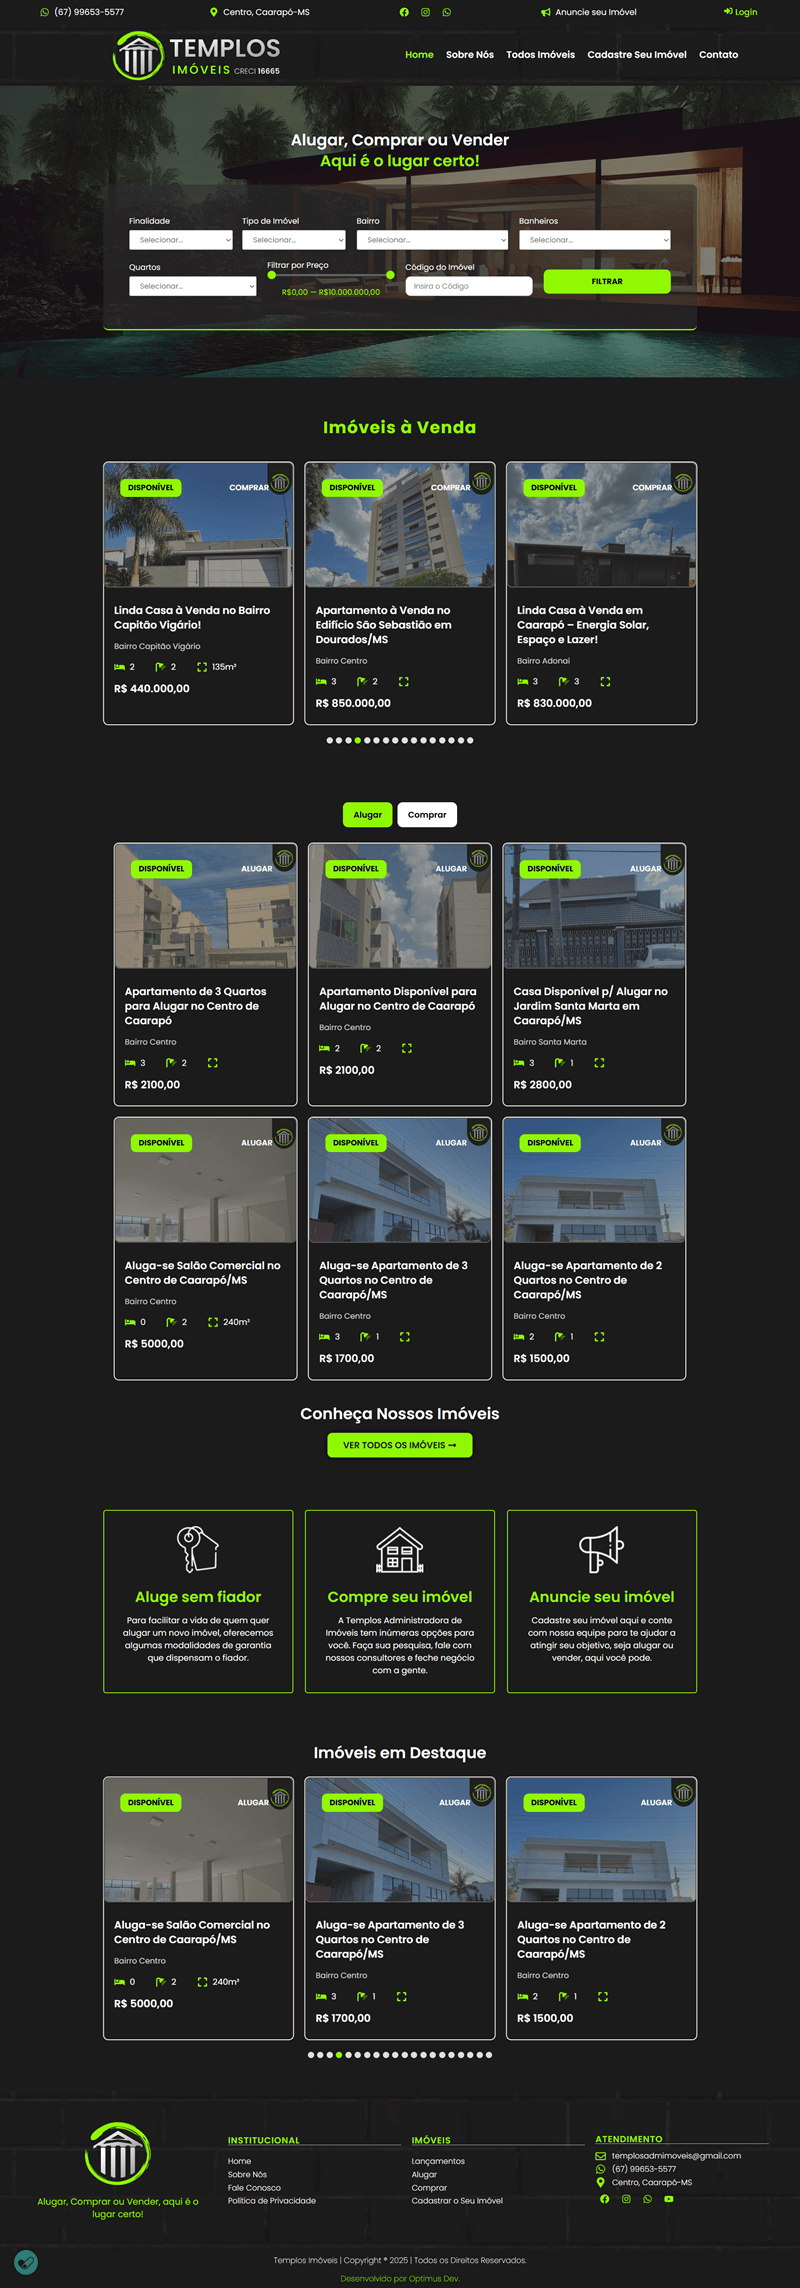Open the Banheiros dropdown

click(x=594, y=240)
